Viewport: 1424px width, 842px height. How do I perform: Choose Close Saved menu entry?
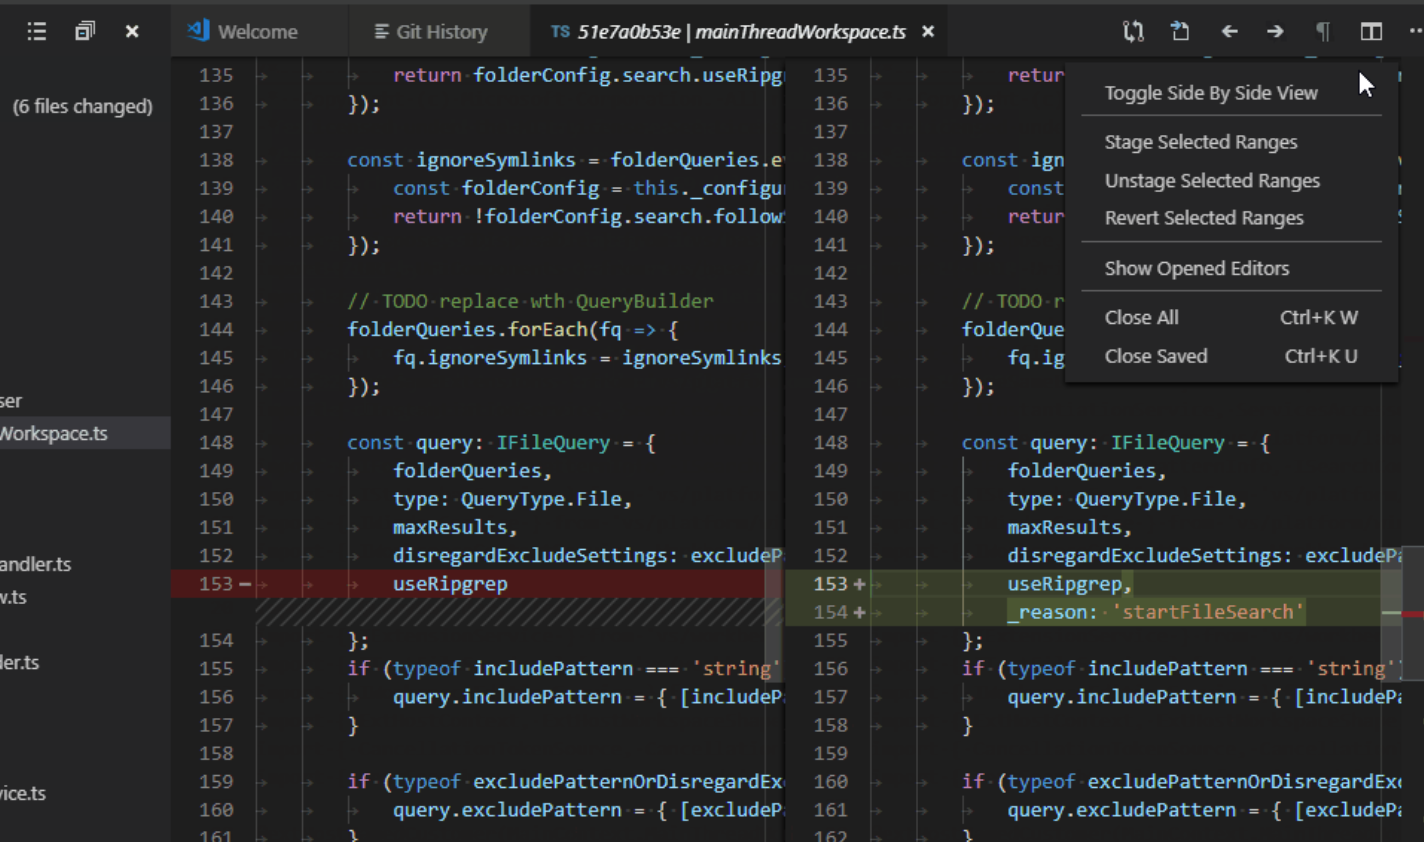(1231, 356)
